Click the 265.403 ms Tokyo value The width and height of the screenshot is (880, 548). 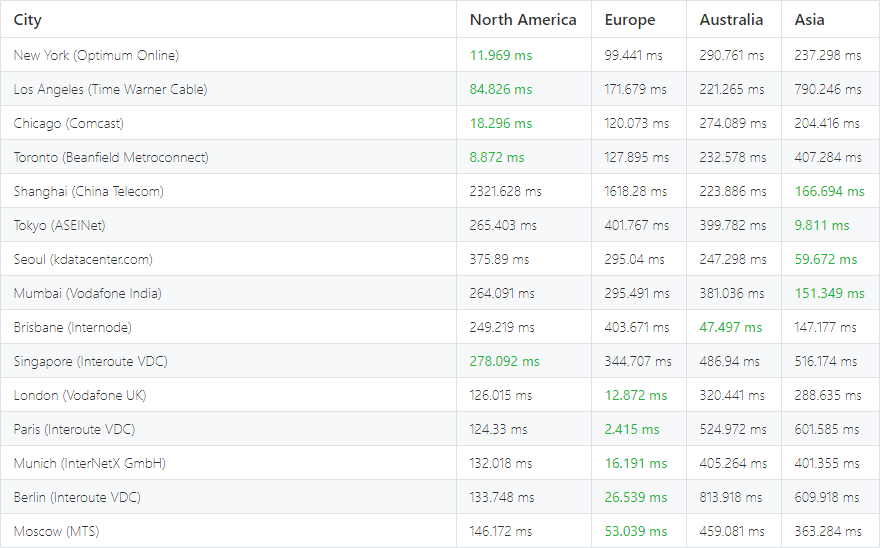click(503, 225)
